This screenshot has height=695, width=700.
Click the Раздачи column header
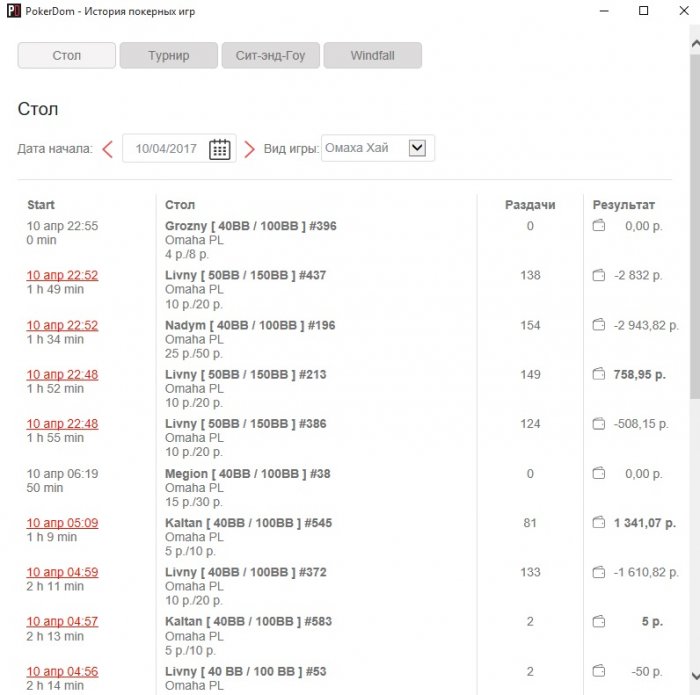530,205
